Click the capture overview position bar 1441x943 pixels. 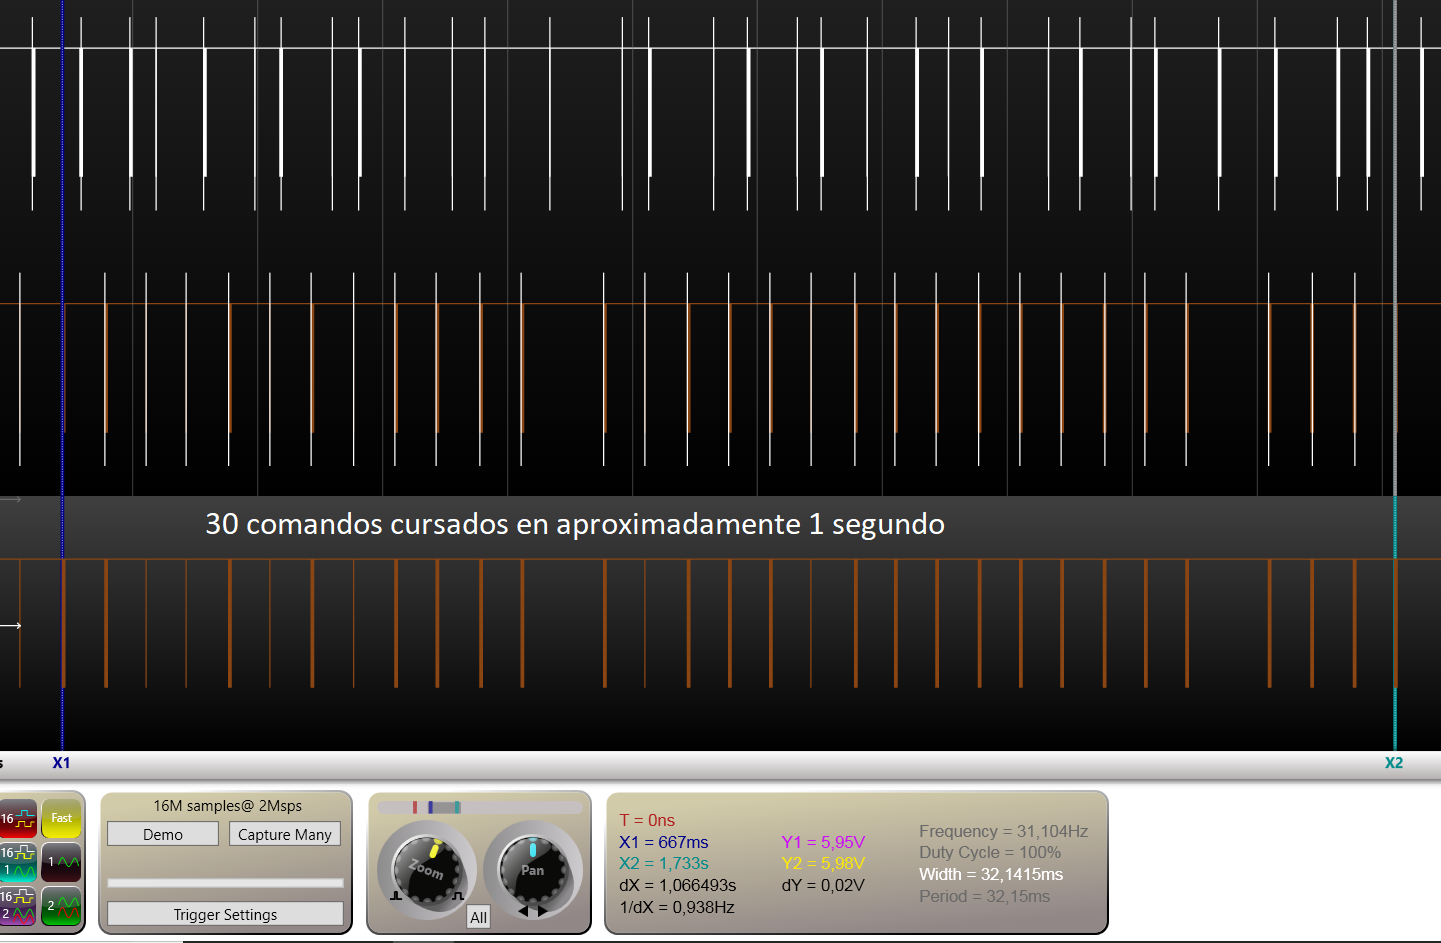479,807
